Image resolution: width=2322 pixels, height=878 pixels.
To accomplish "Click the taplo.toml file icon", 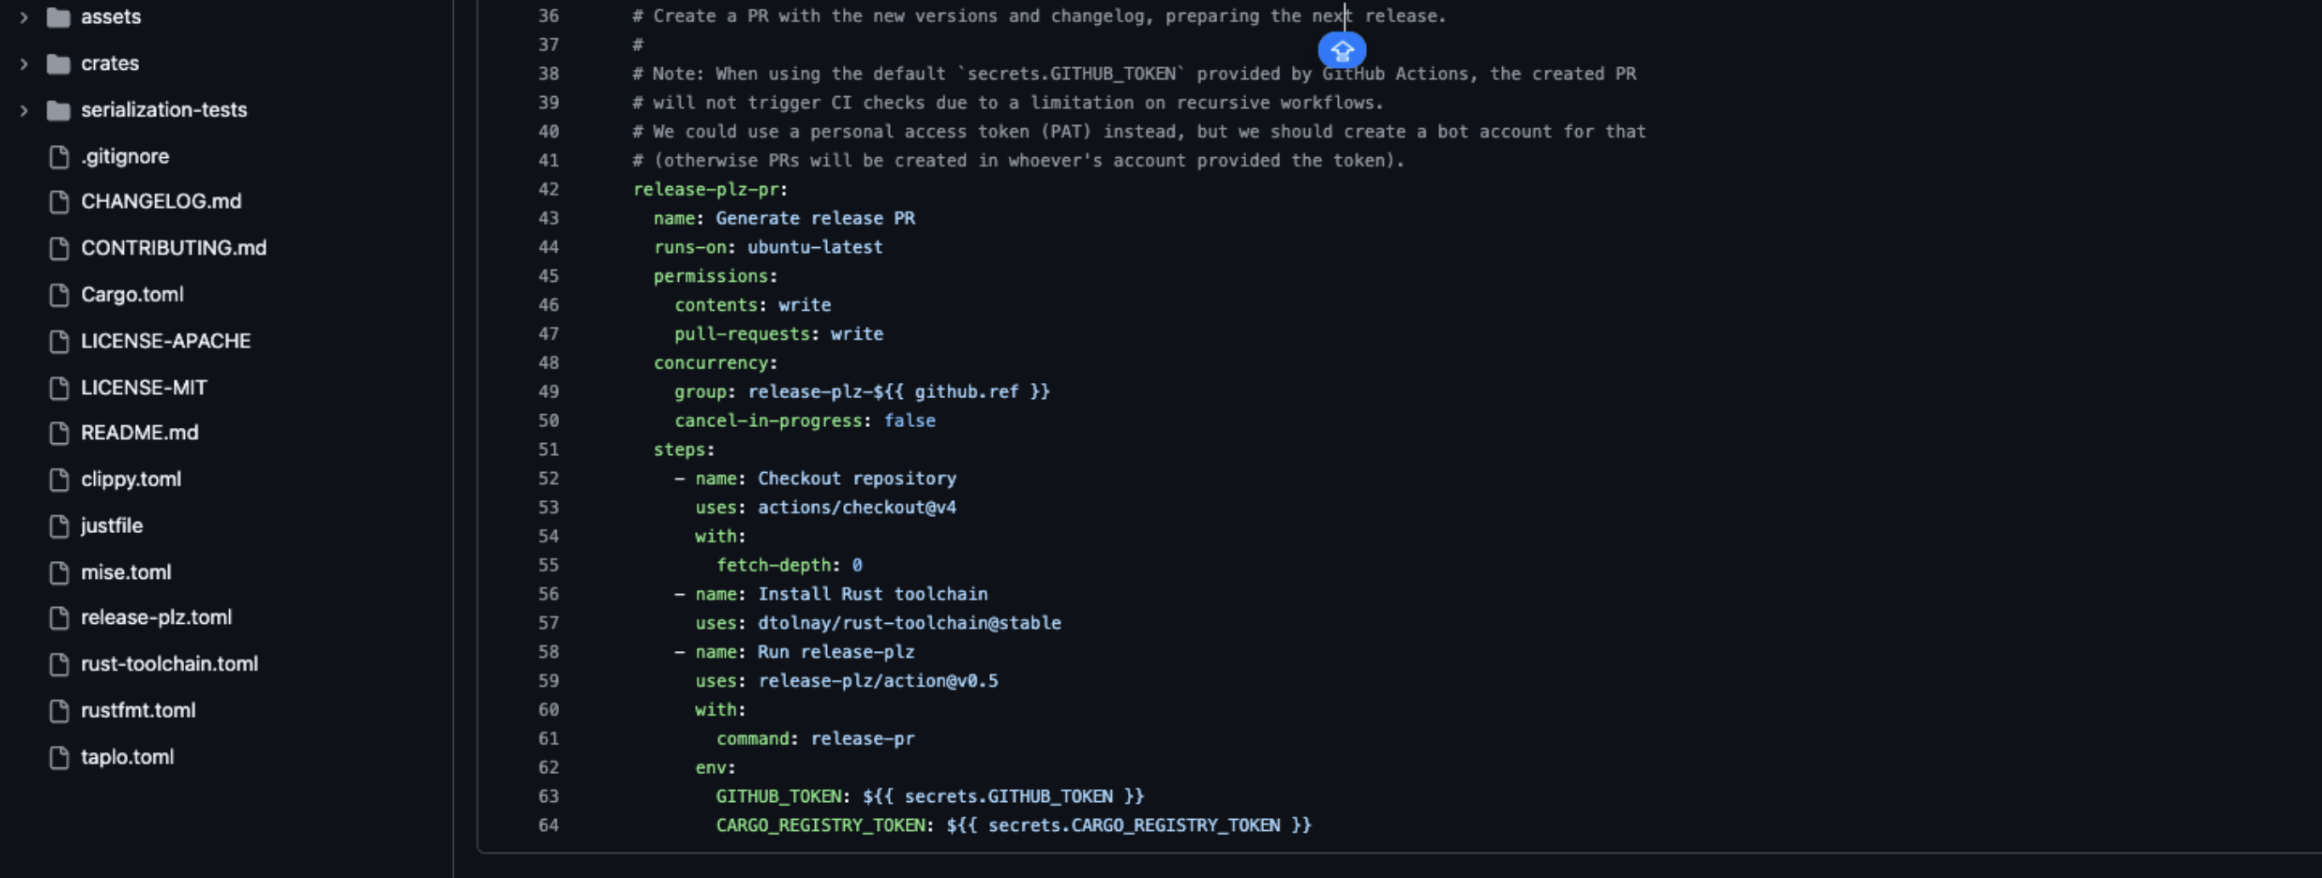I will pos(59,758).
